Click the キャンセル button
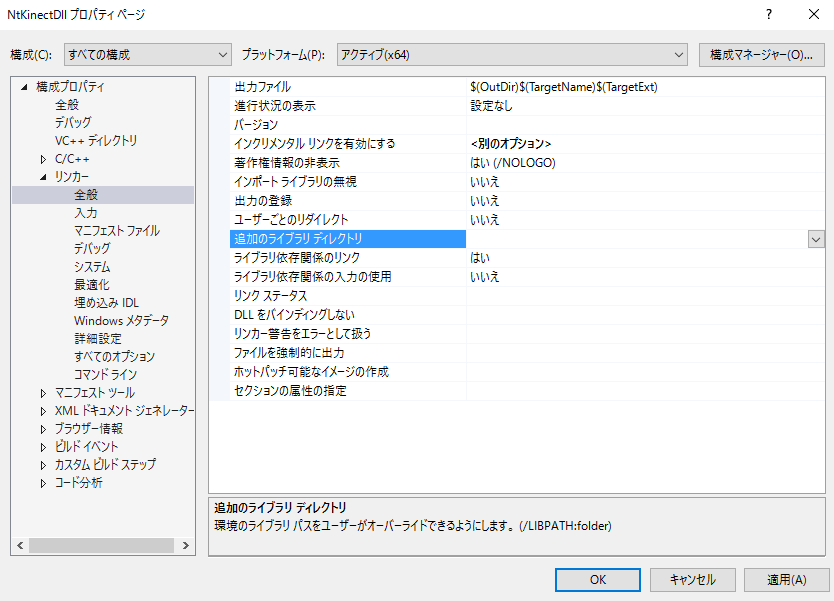834x601 pixels. click(692, 579)
